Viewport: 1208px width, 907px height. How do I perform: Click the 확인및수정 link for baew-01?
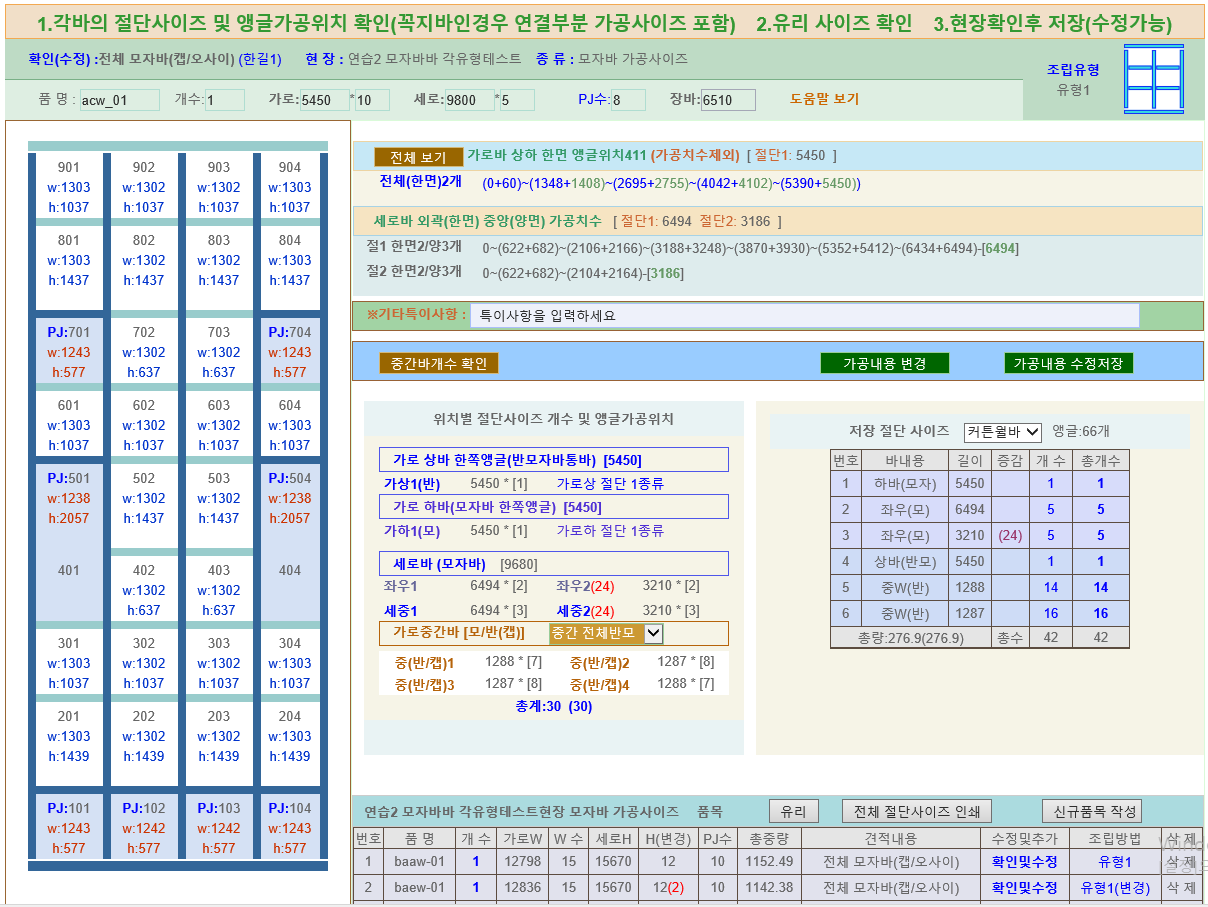click(x=1024, y=887)
